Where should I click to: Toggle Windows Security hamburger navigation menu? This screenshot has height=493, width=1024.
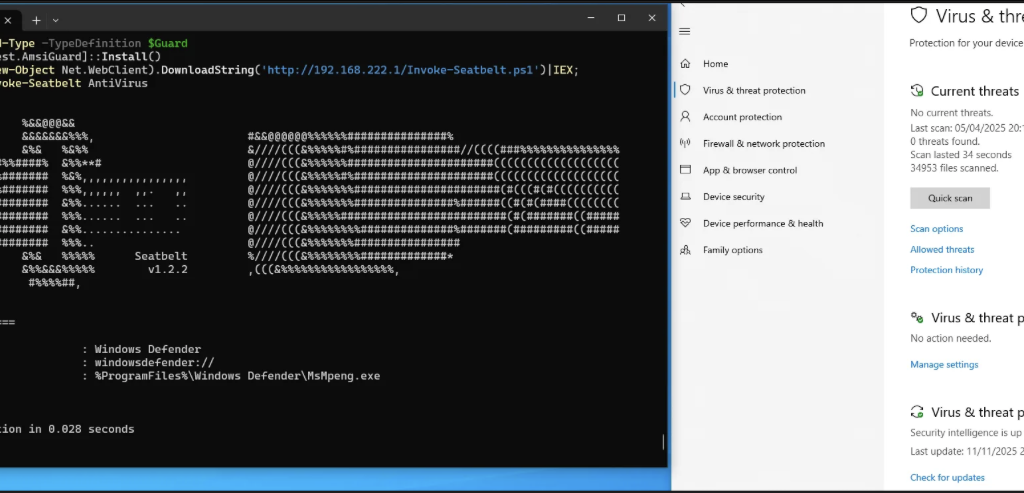[x=684, y=31]
